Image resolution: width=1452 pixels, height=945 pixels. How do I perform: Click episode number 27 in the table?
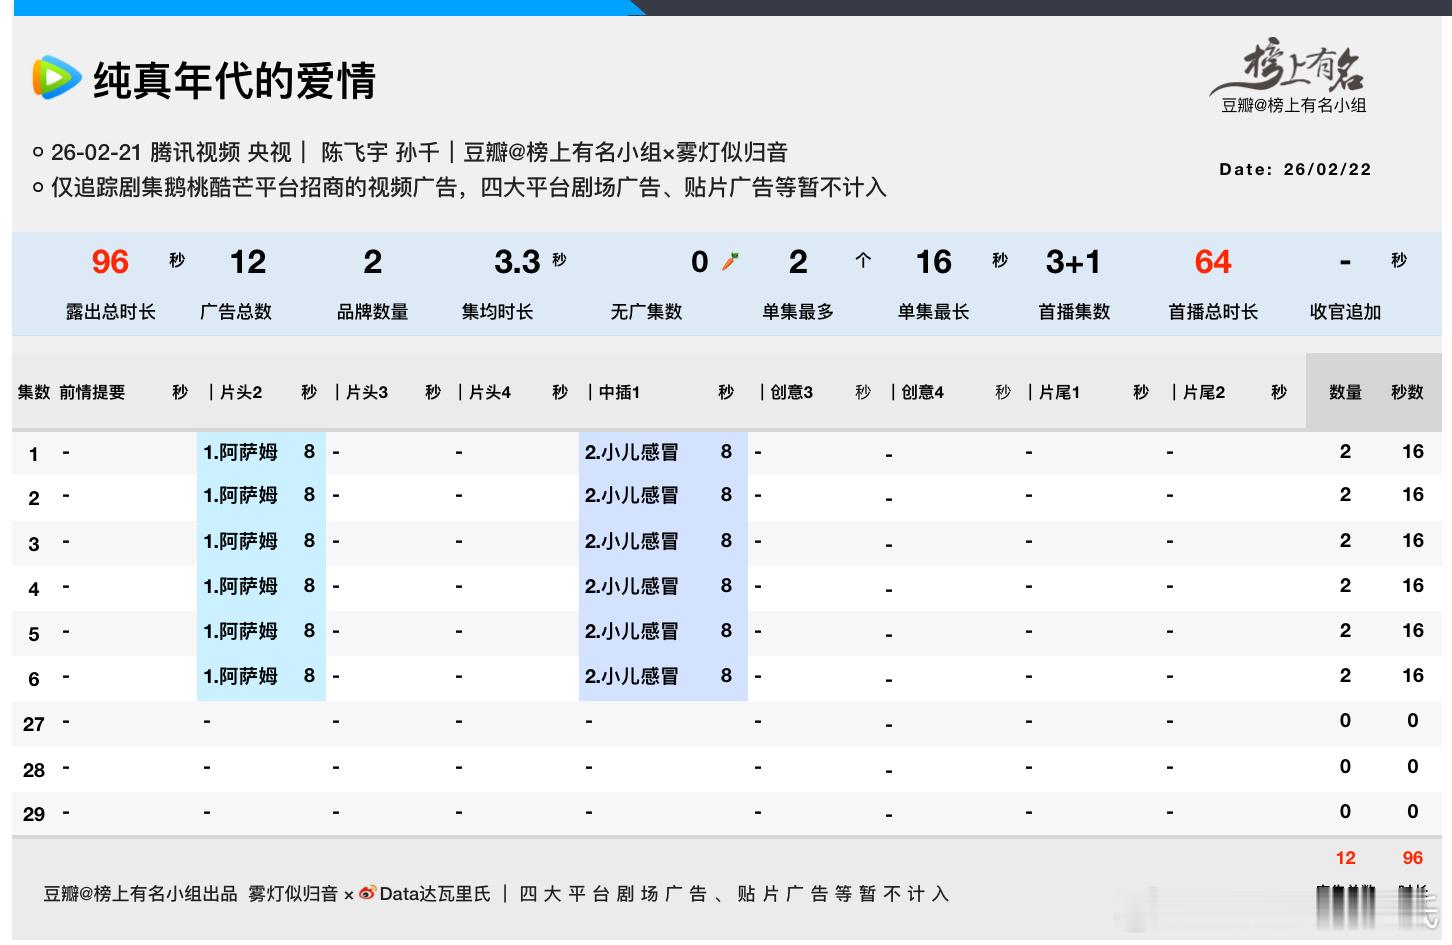pos(34,724)
